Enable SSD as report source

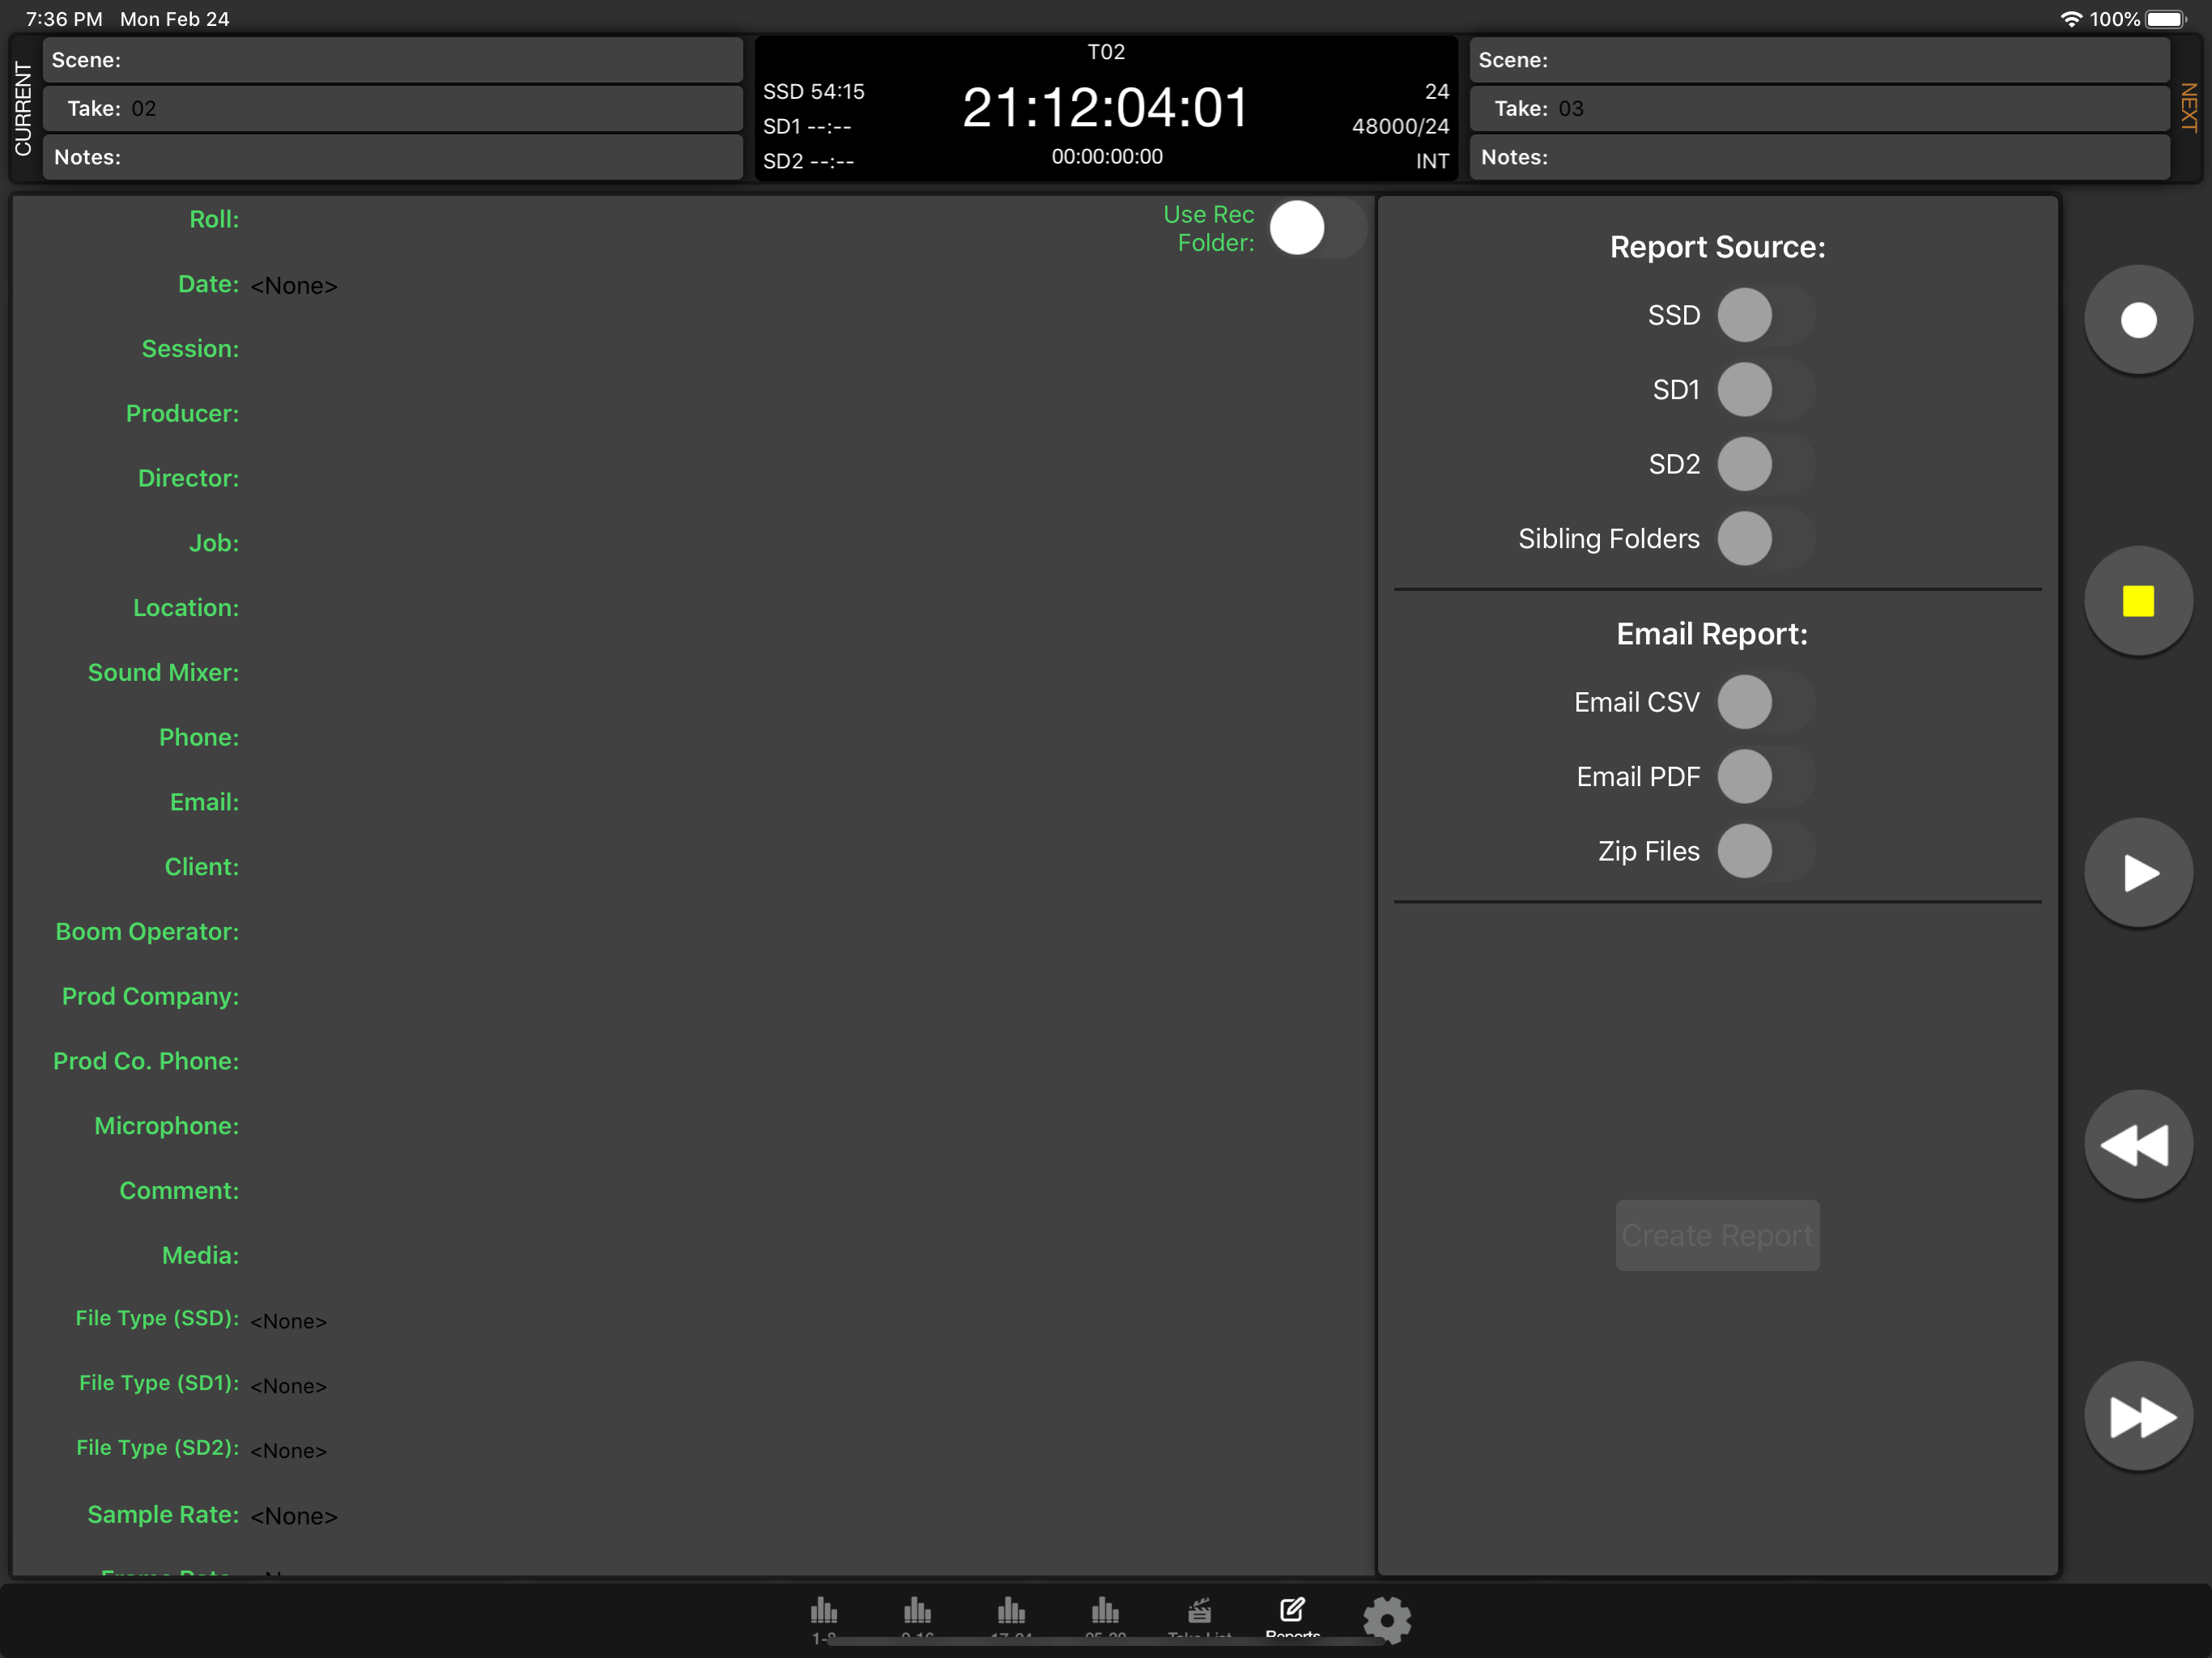pos(1766,315)
